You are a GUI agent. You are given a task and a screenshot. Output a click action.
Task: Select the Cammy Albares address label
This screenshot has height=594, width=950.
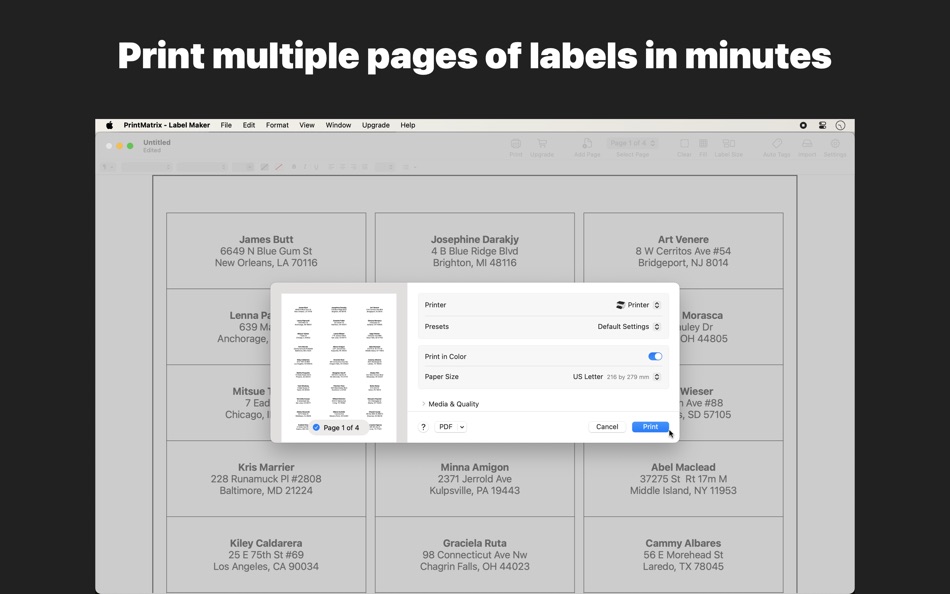[x=683, y=555]
